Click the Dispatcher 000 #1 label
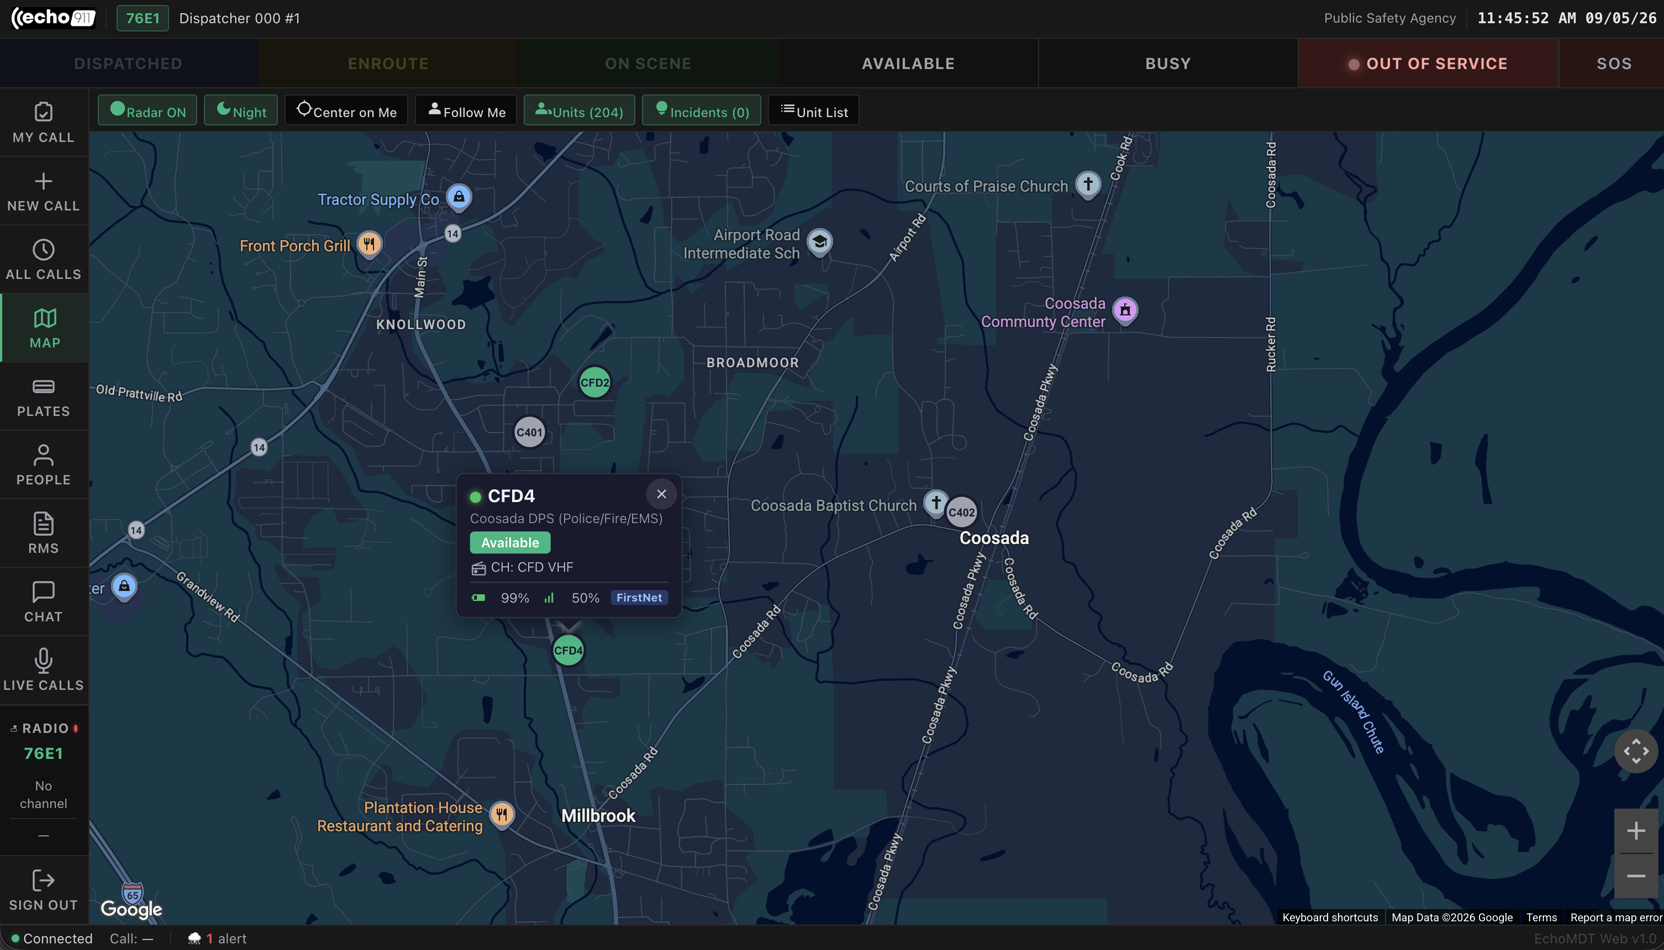The image size is (1664, 950). point(239,18)
